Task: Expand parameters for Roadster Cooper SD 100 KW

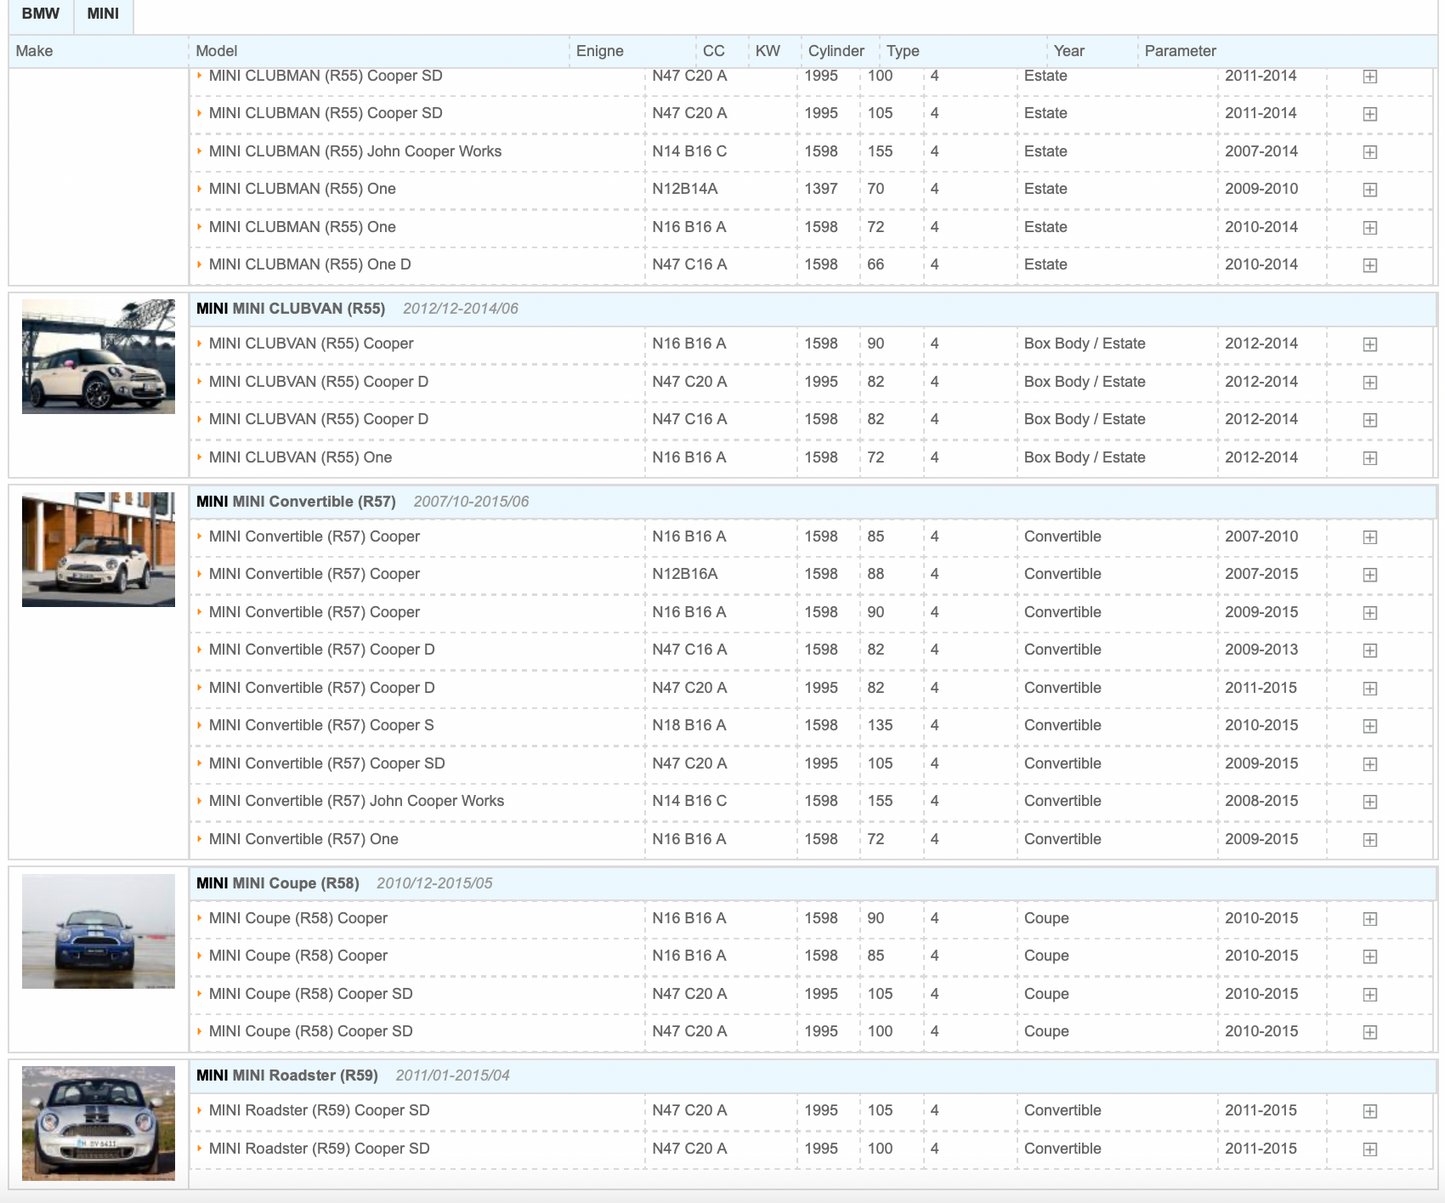Action: (x=1370, y=1149)
